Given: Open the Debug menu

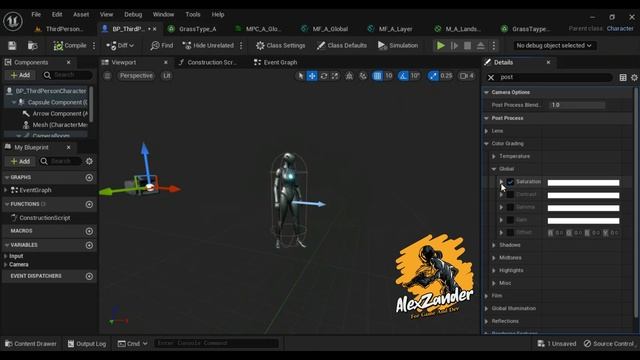Looking at the screenshot, I should tap(133, 14).
